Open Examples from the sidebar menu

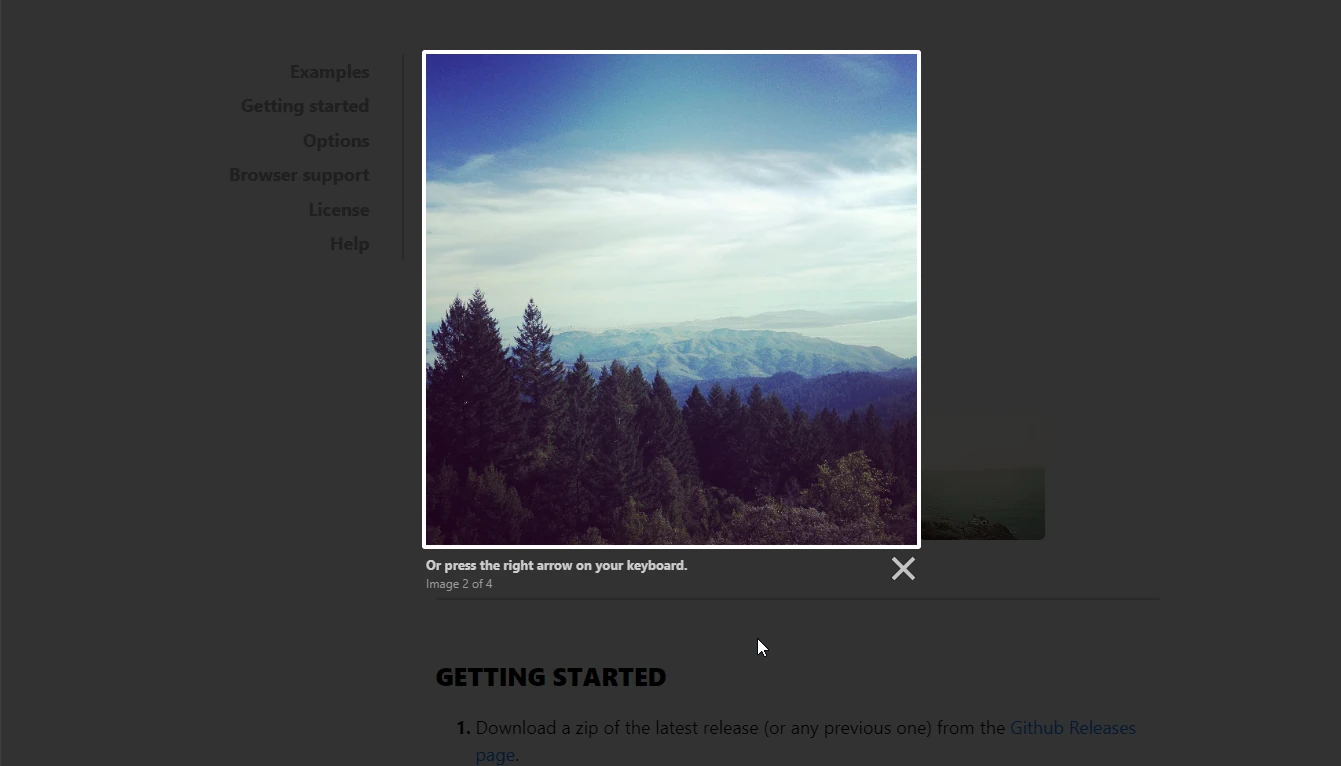tap(329, 71)
